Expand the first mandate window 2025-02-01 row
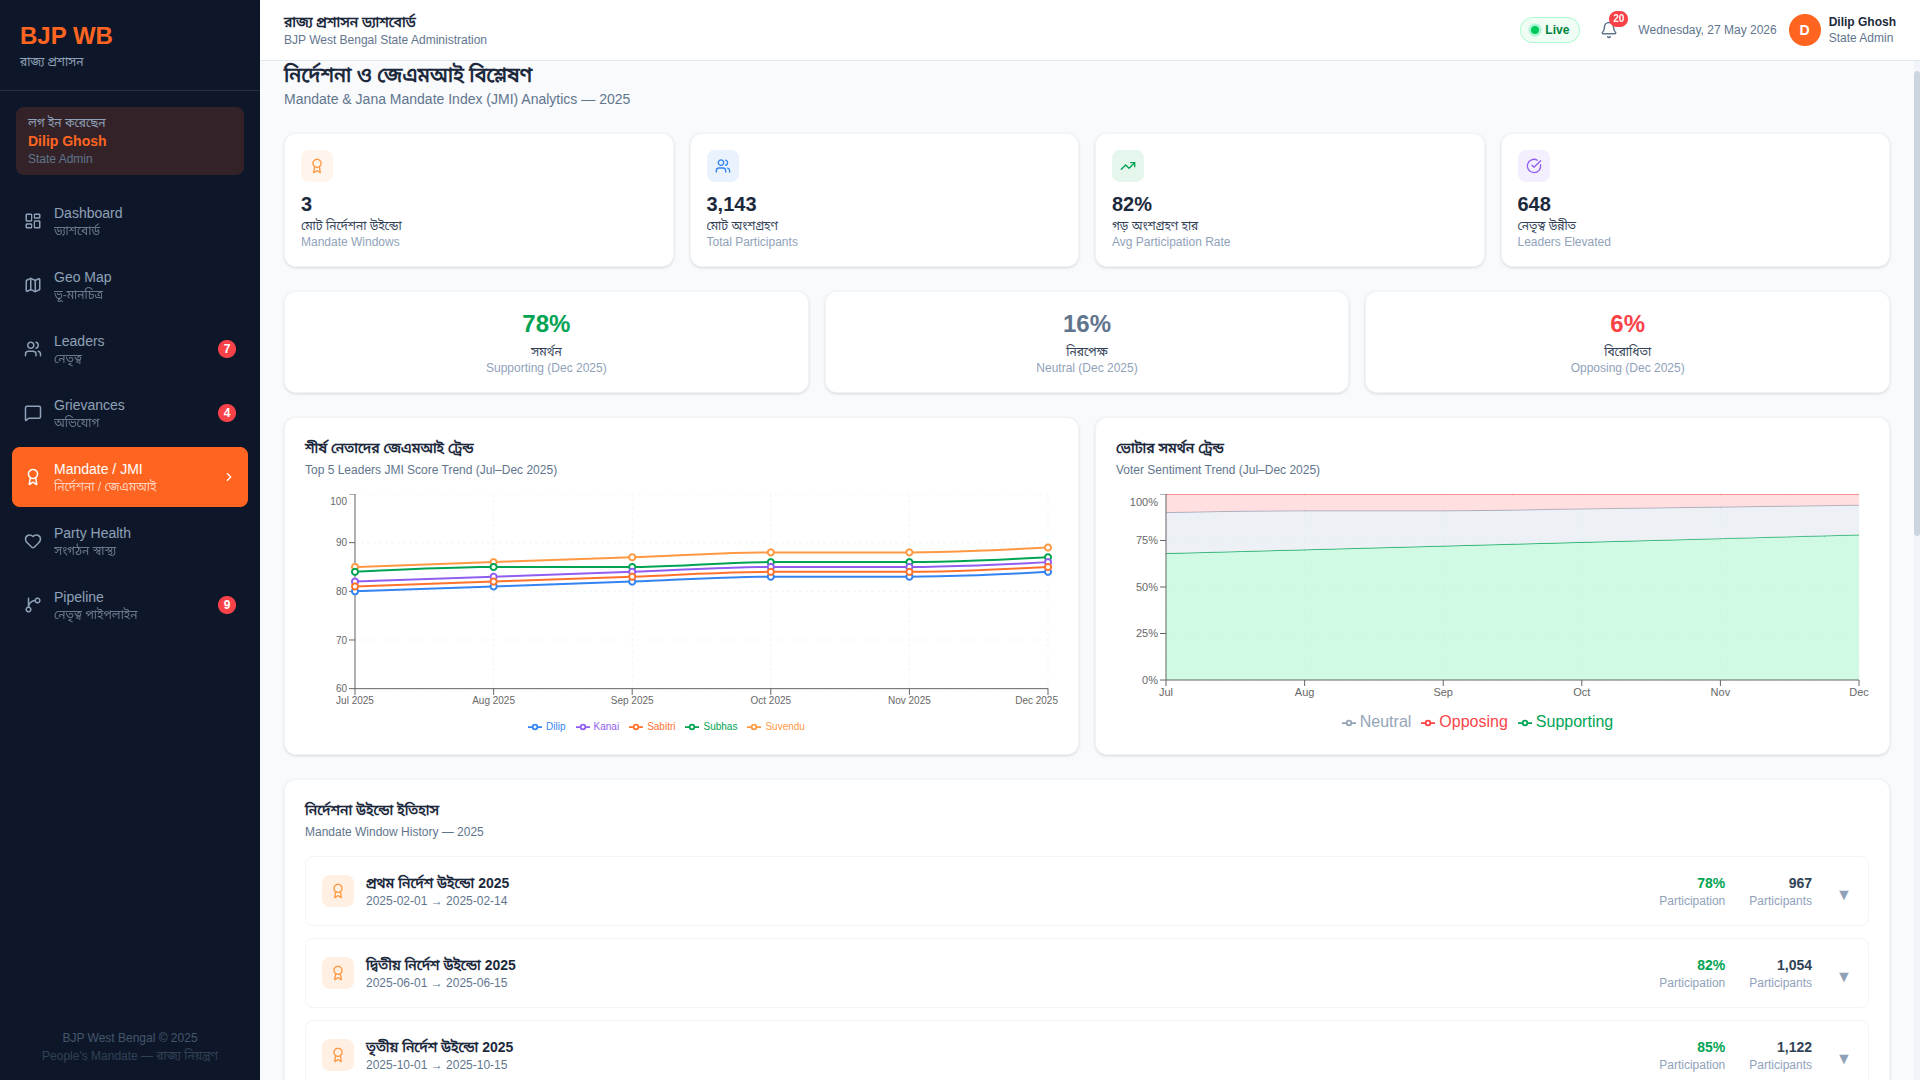Viewport: 1920px width, 1080px height. [1087, 891]
